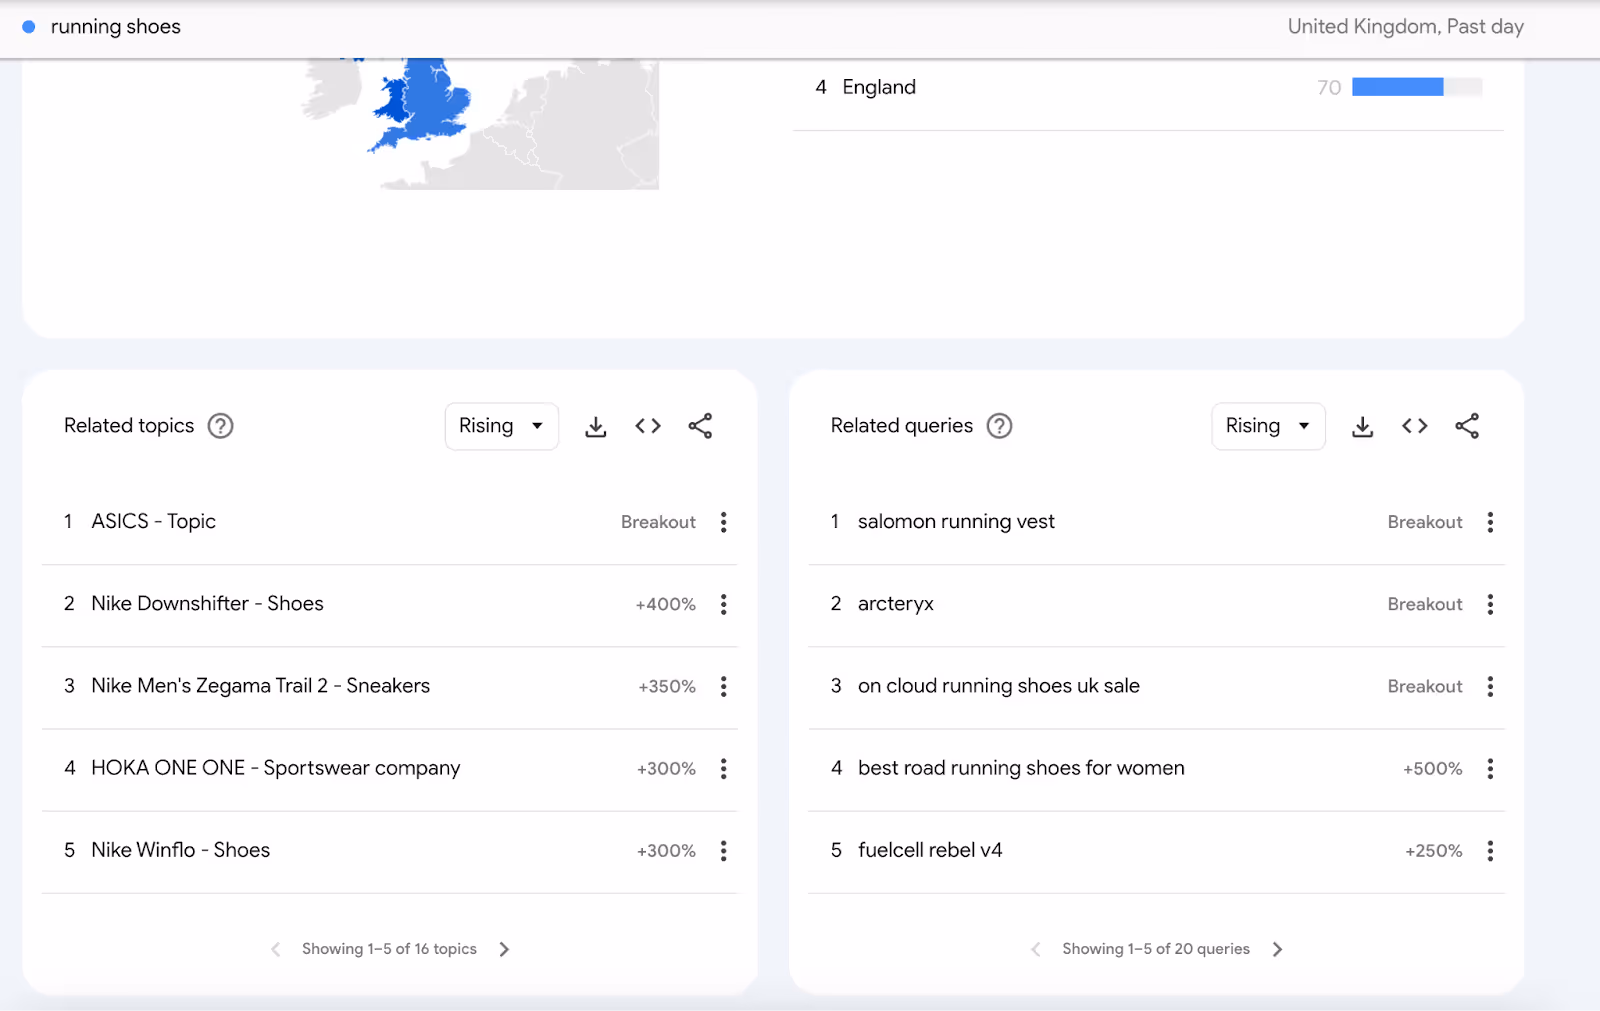This screenshot has height=1011, width=1600.
Task: Embed Related queries widget
Action: 1415,426
